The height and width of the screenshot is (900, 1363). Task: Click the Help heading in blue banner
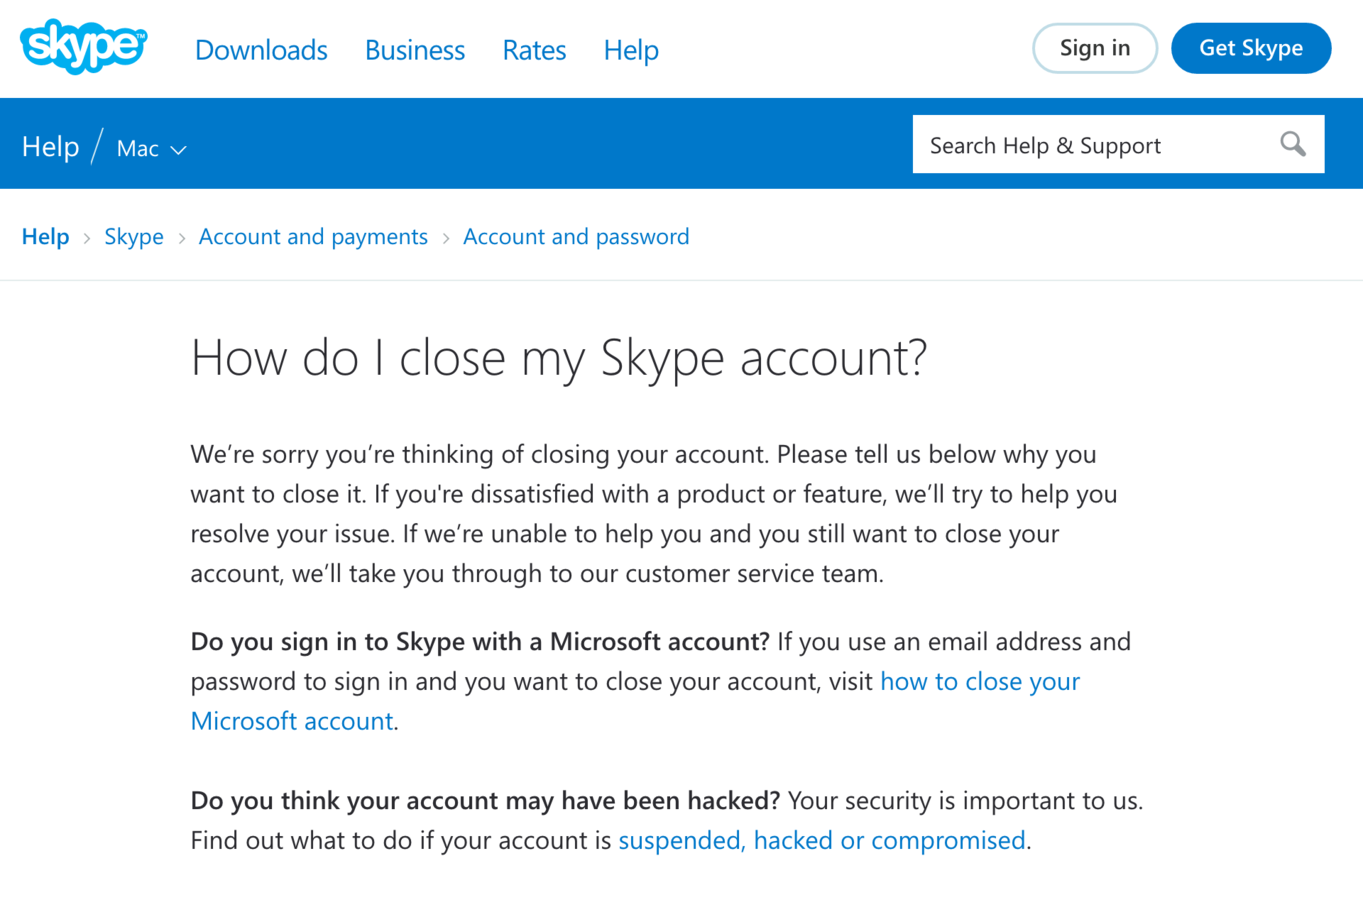click(50, 147)
